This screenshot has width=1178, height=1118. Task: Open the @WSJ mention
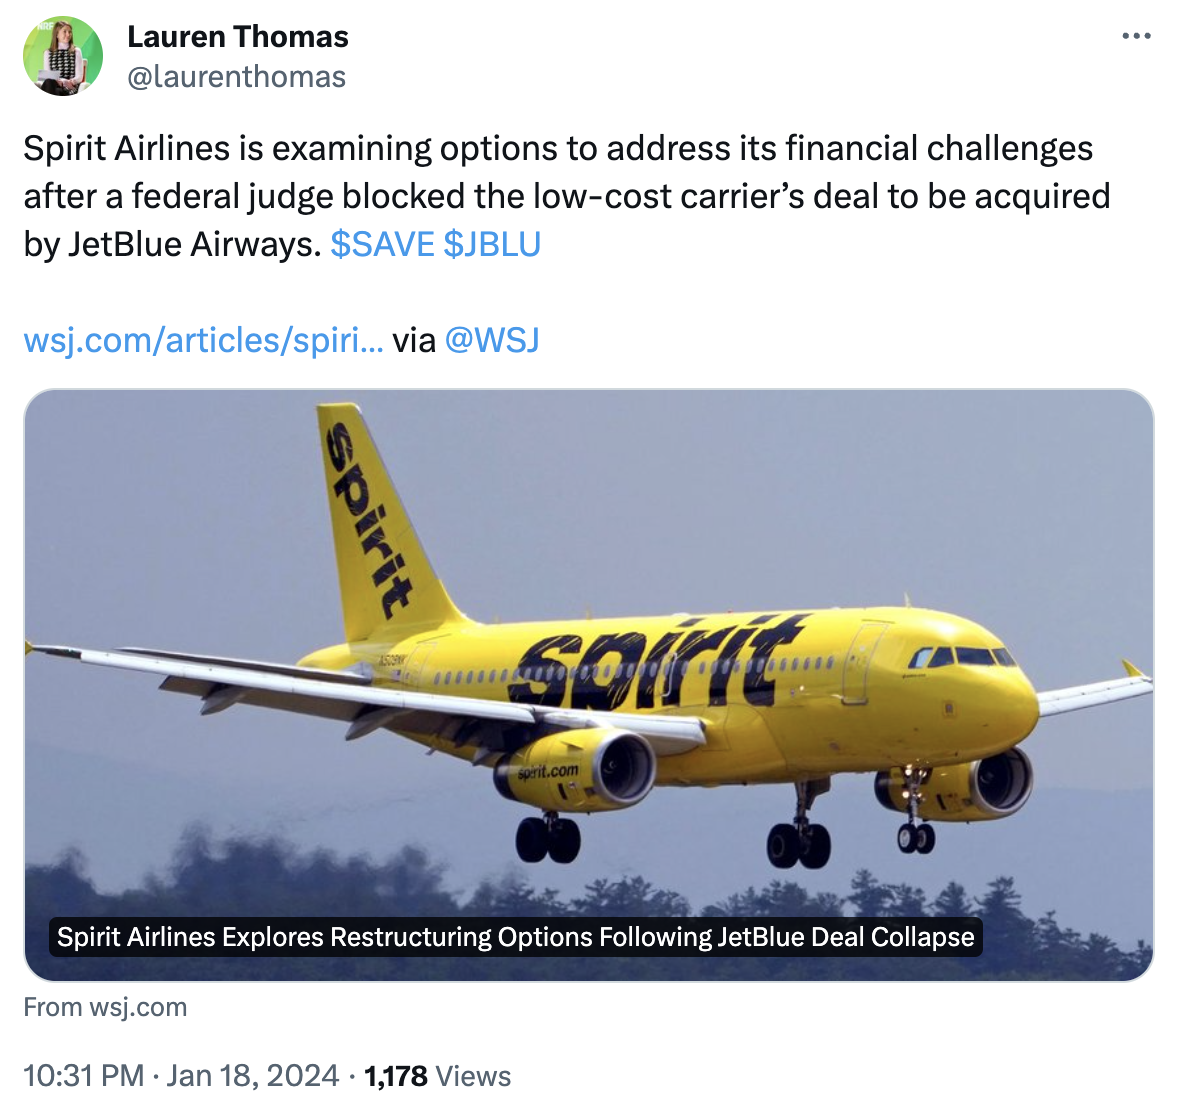click(x=491, y=341)
